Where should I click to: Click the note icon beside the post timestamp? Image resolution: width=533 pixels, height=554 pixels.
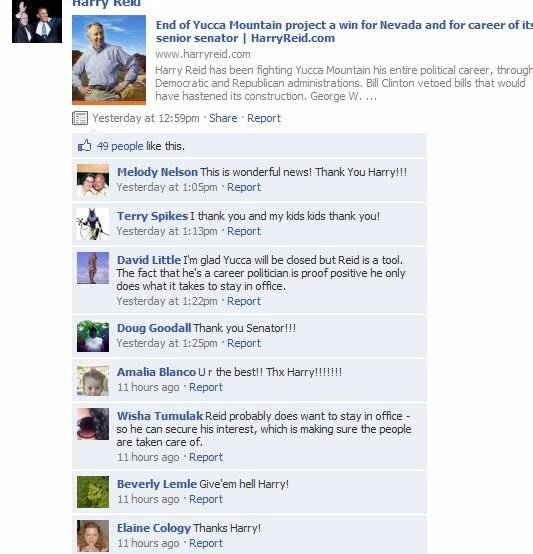coord(80,118)
